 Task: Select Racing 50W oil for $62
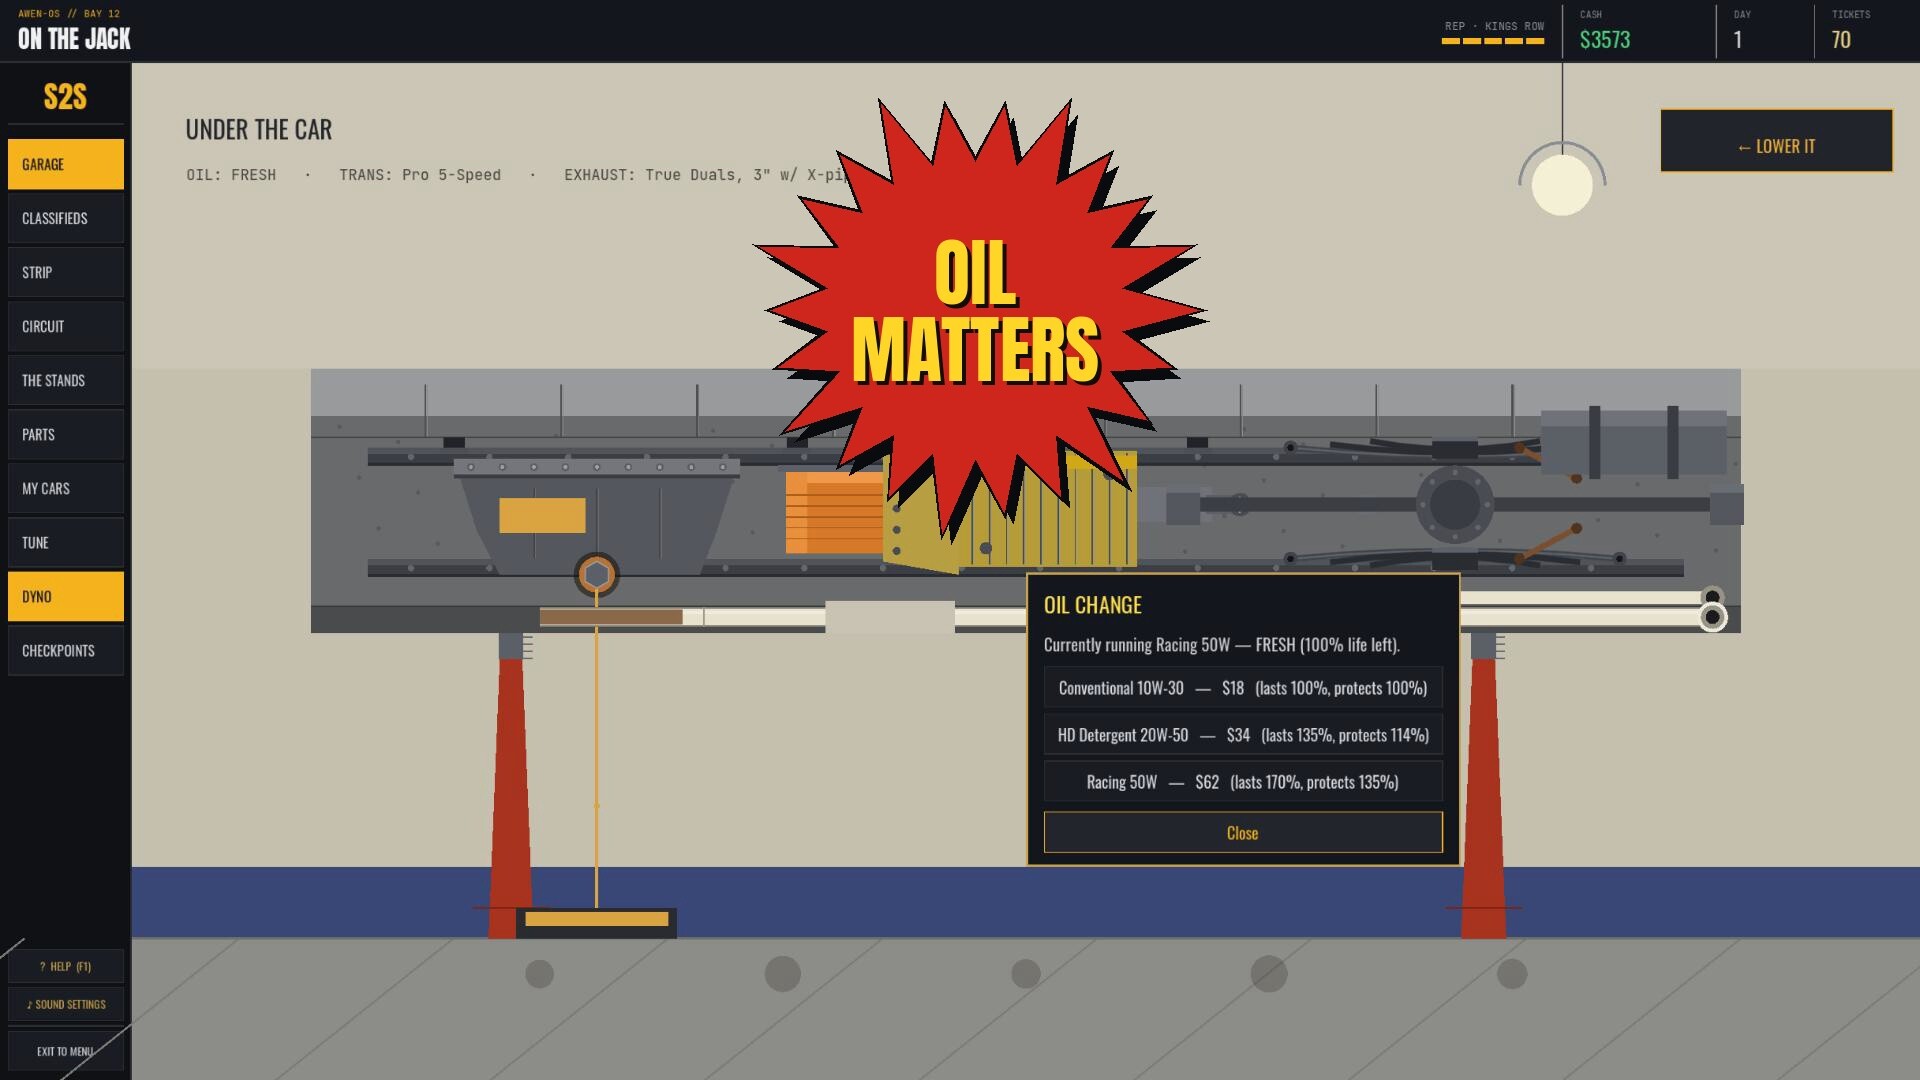(x=1243, y=782)
